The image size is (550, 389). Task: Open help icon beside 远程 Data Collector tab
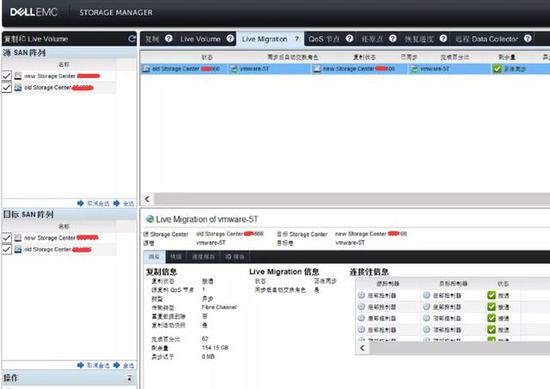tap(528, 39)
